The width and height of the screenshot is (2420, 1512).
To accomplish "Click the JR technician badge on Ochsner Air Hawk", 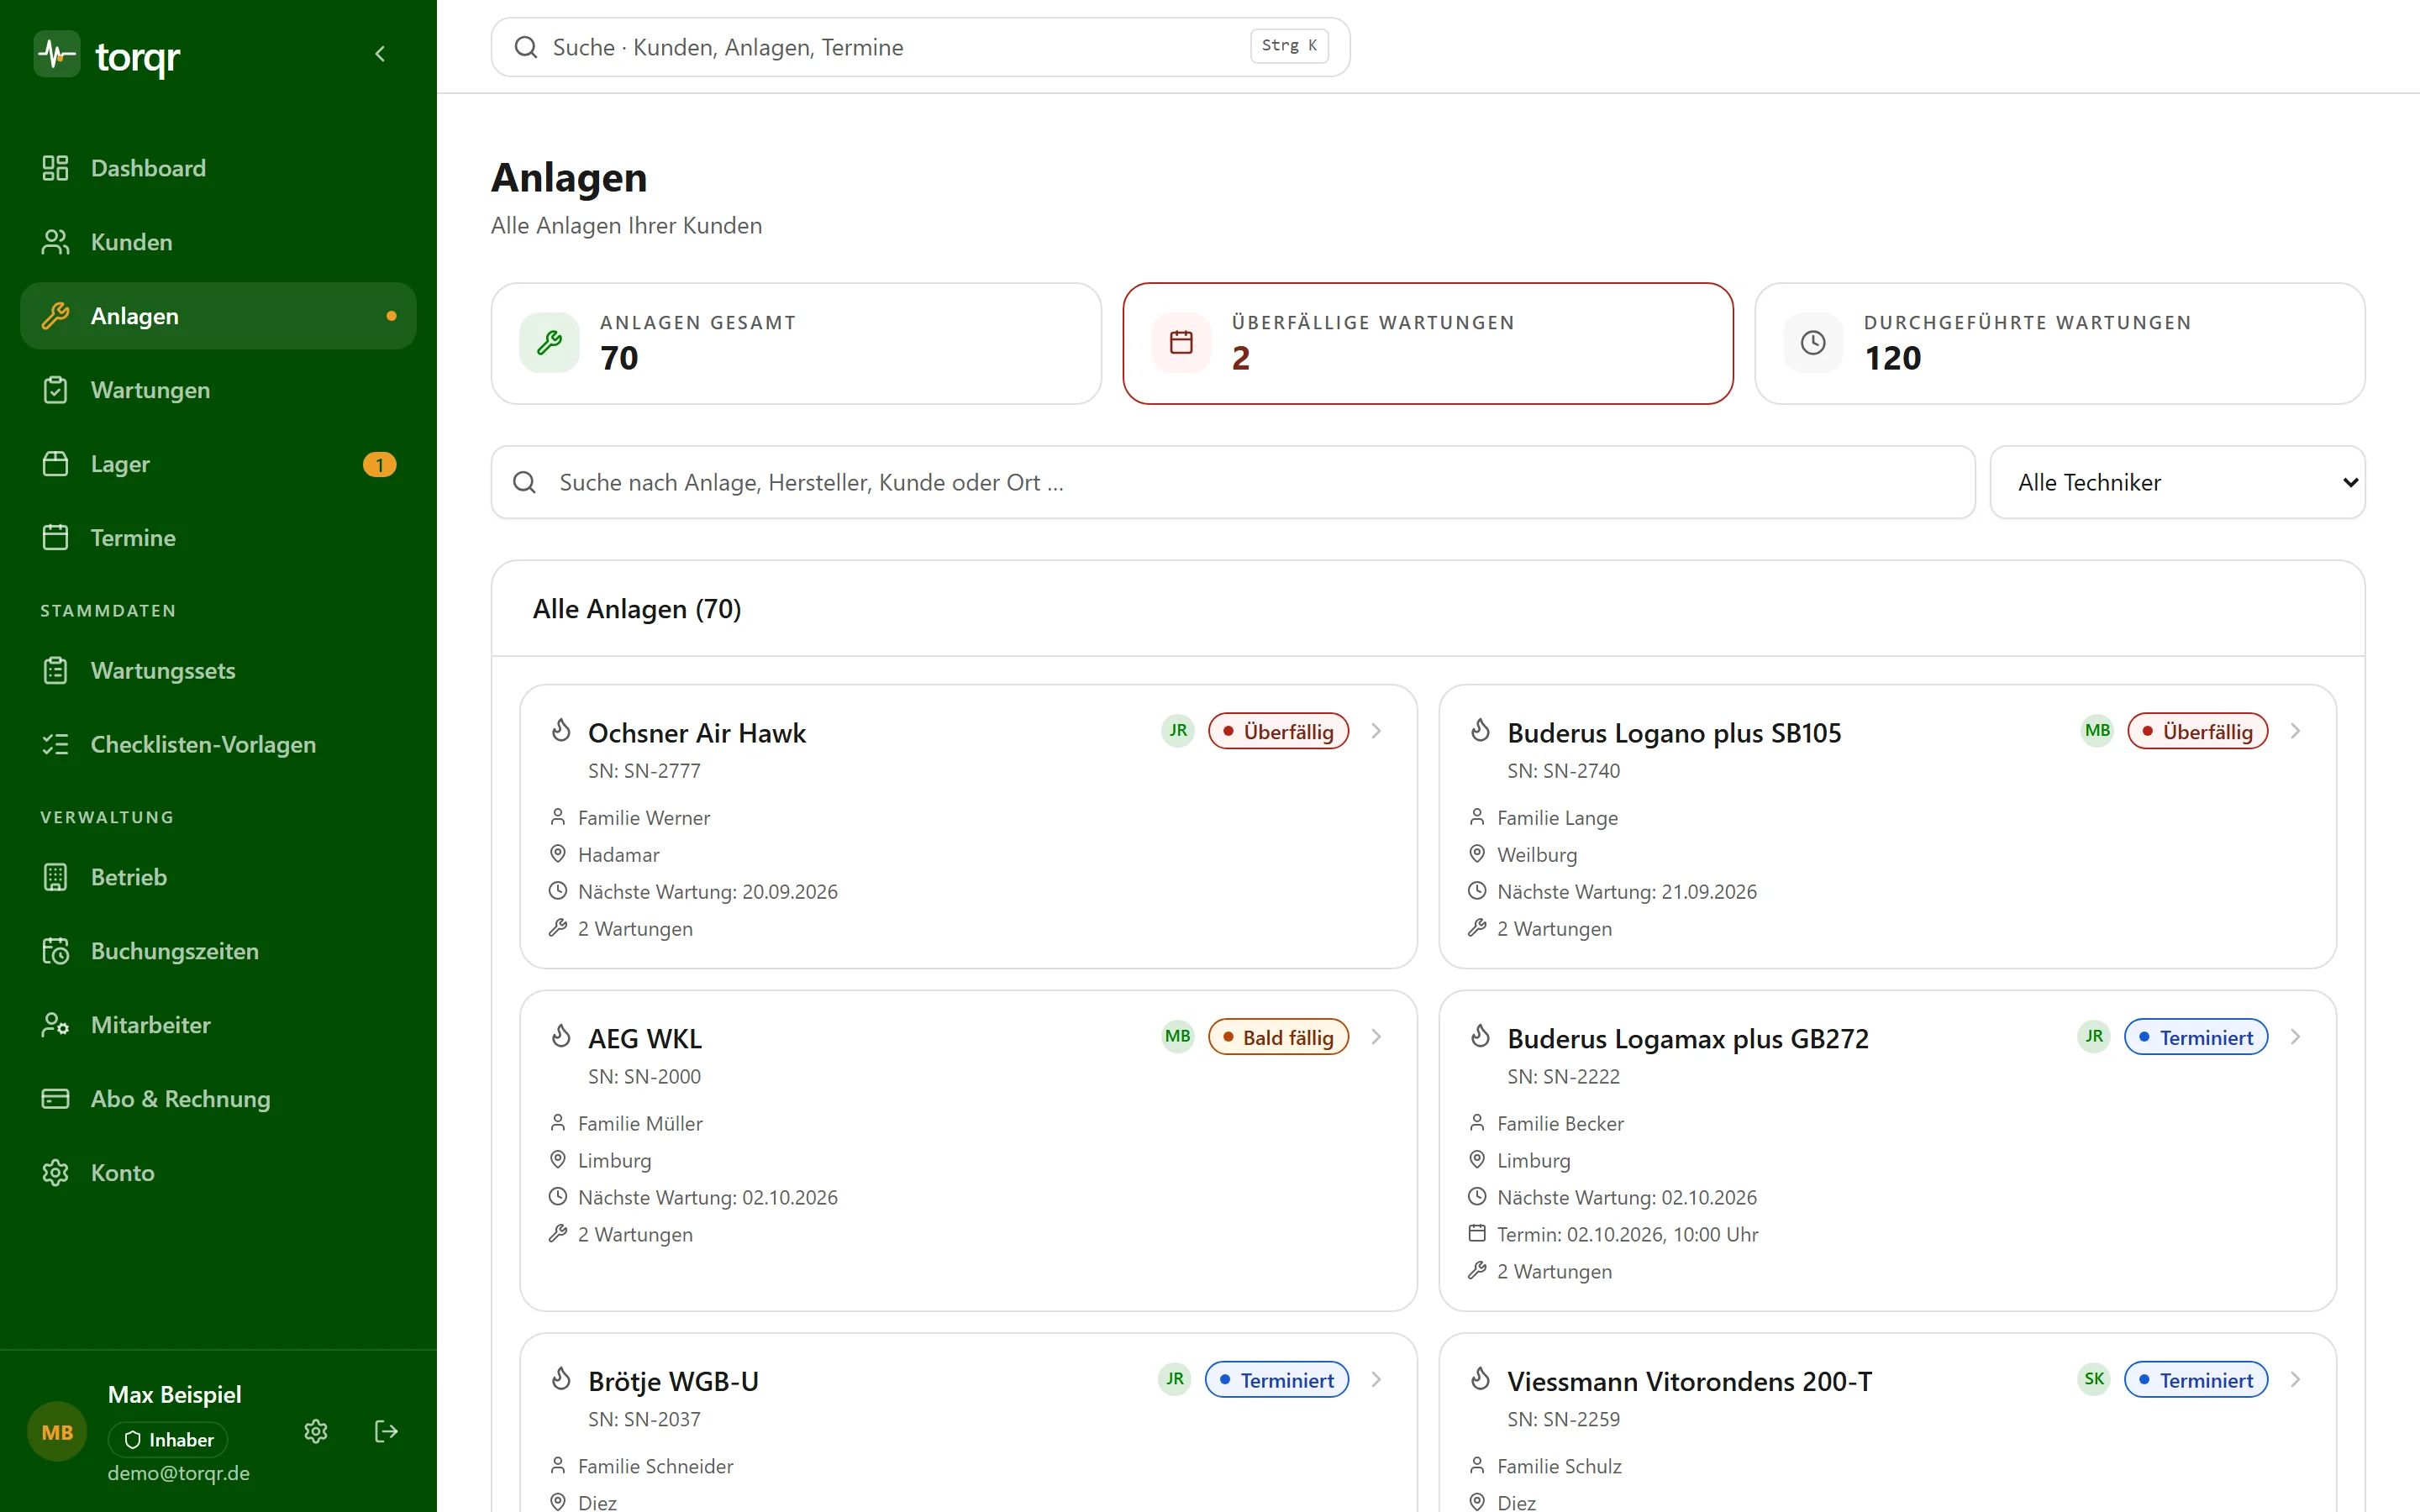I will (x=1178, y=731).
